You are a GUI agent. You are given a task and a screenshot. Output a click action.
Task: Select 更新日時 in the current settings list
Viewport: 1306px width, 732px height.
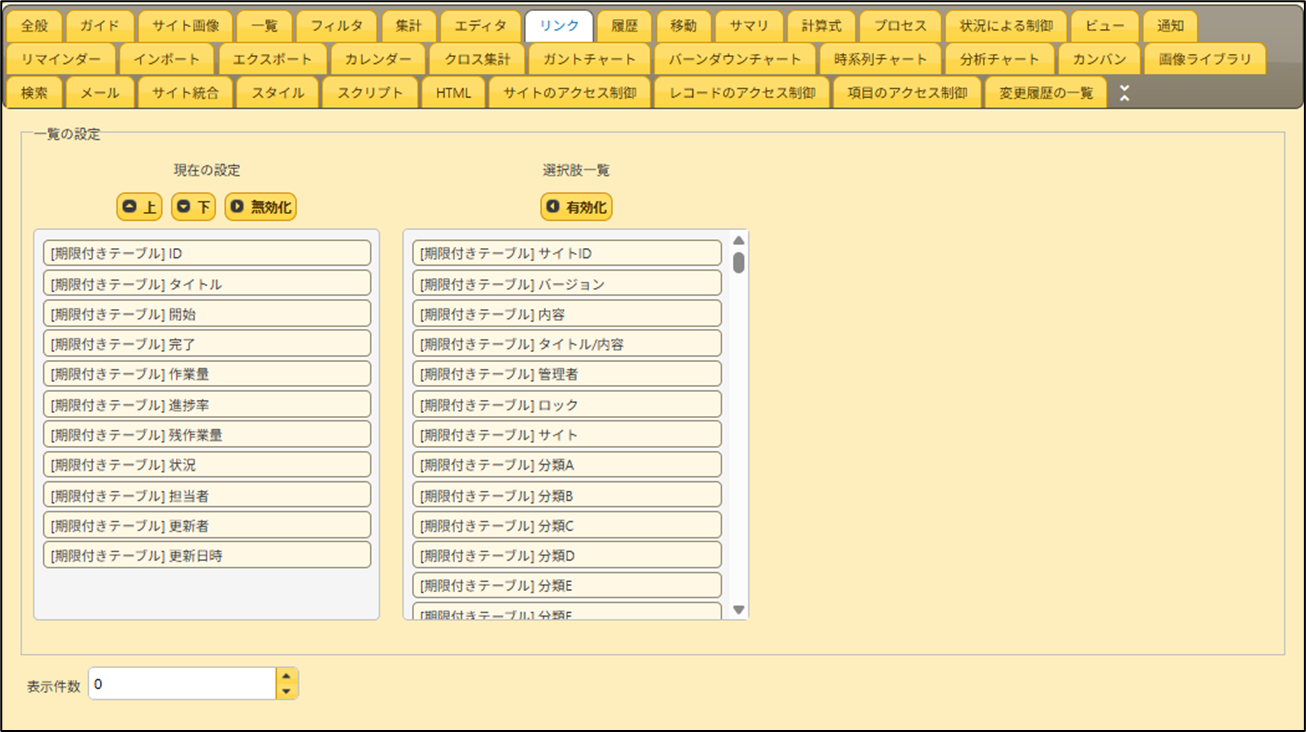coord(207,556)
